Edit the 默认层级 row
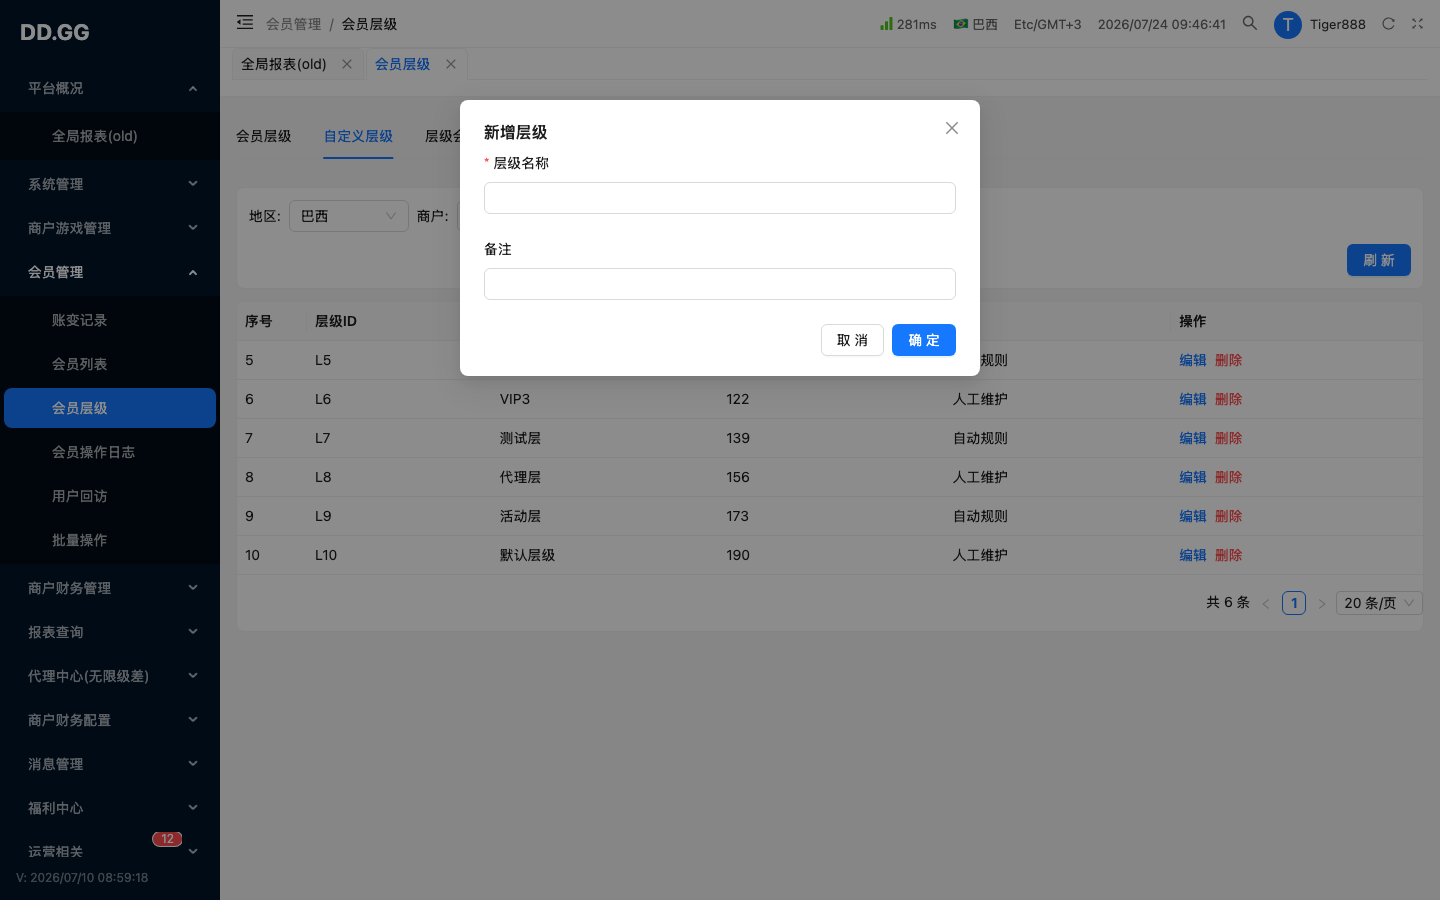This screenshot has height=900, width=1440. tap(1193, 555)
